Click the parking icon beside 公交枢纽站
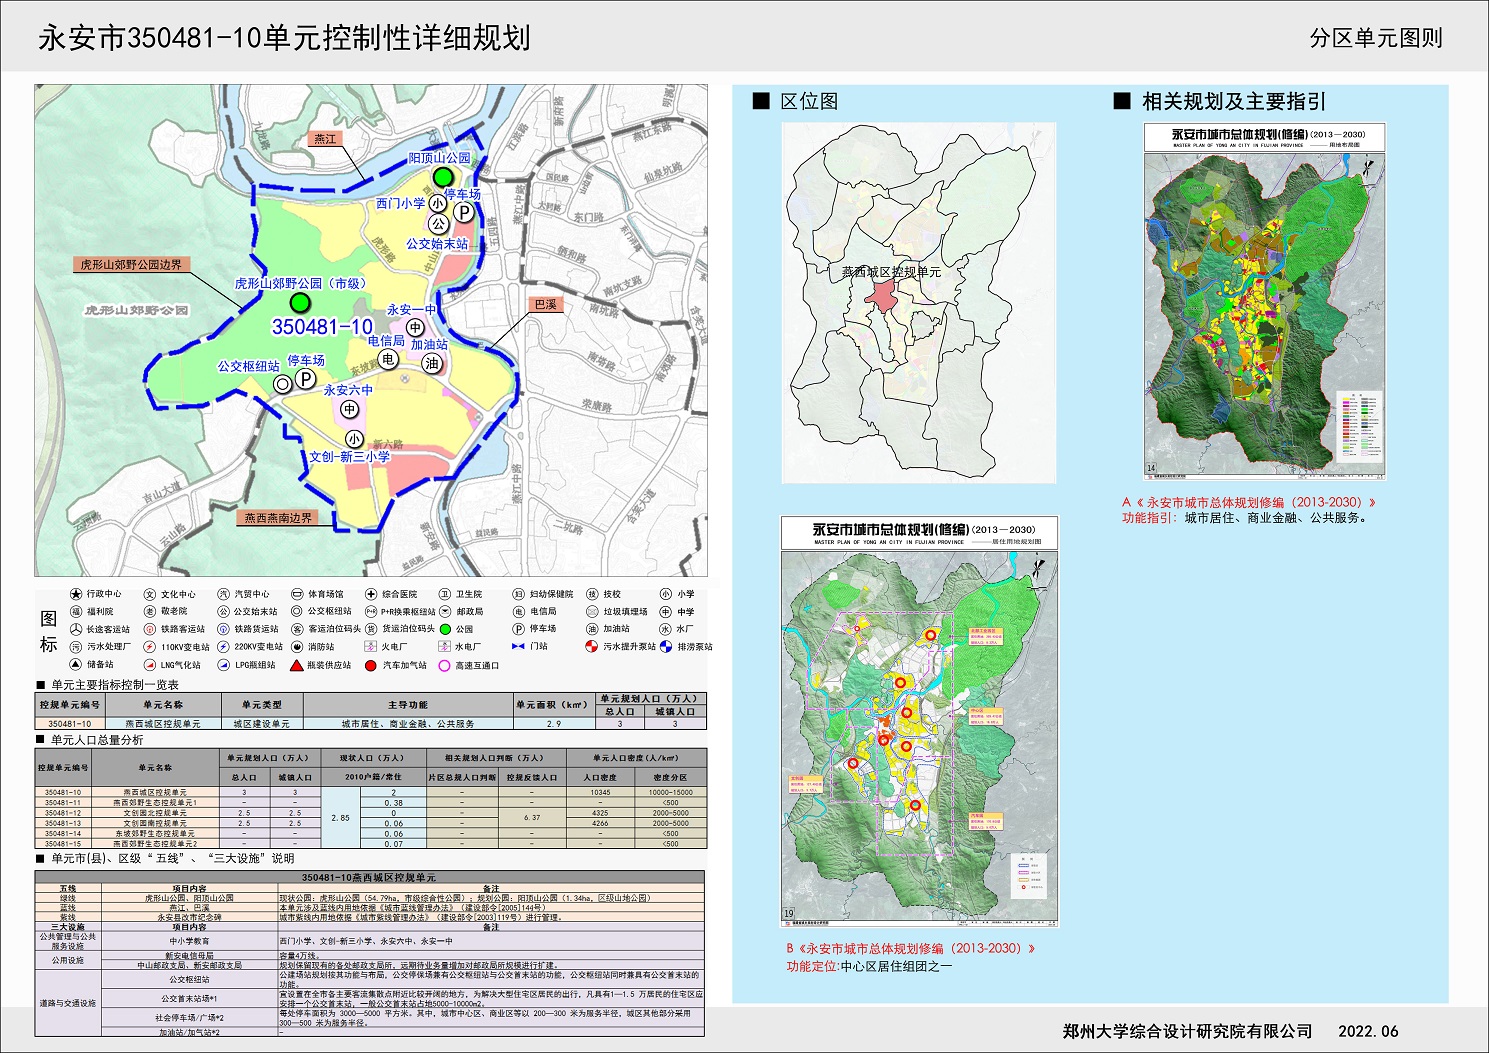Image resolution: width=1489 pixels, height=1053 pixels. (x=306, y=379)
